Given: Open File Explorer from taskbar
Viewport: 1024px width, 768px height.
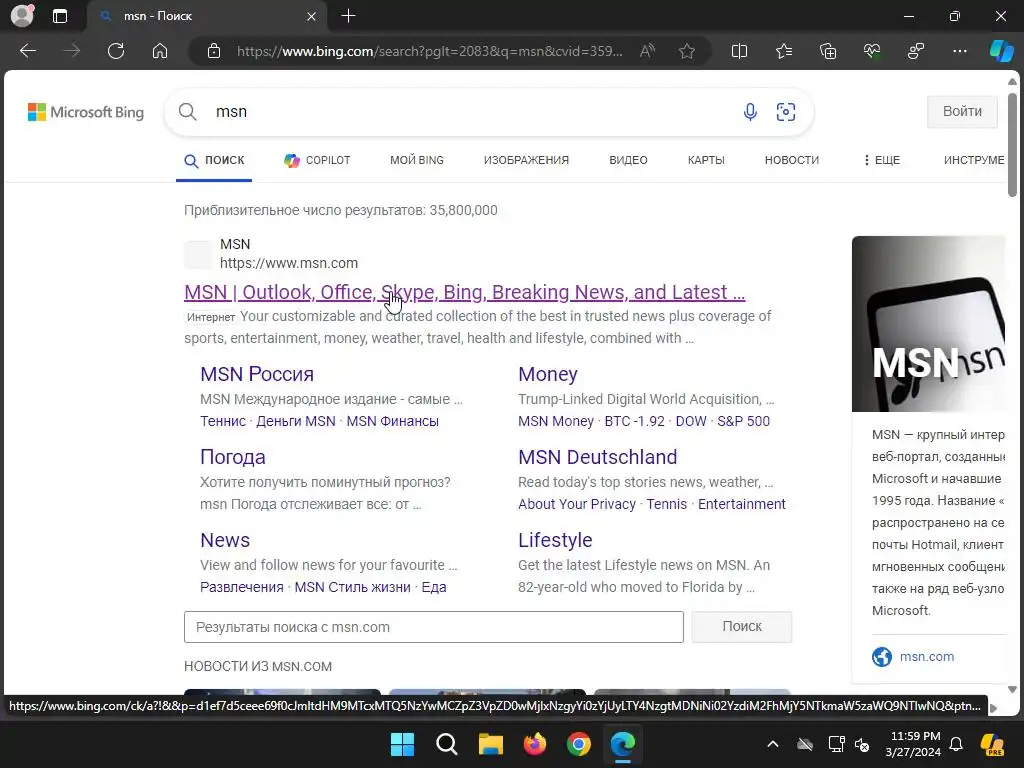Looking at the screenshot, I should (x=490, y=744).
